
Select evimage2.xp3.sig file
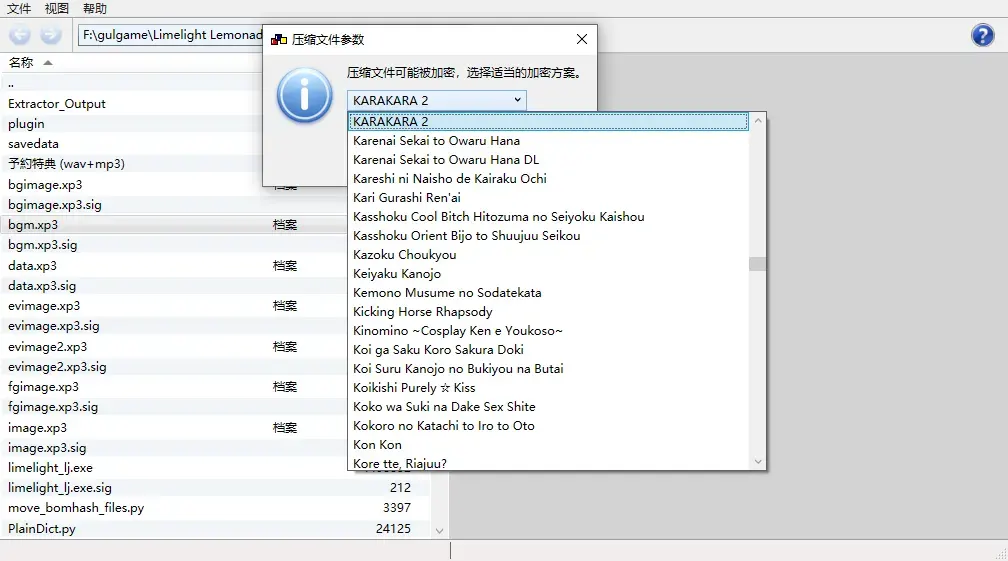click(x=57, y=366)
